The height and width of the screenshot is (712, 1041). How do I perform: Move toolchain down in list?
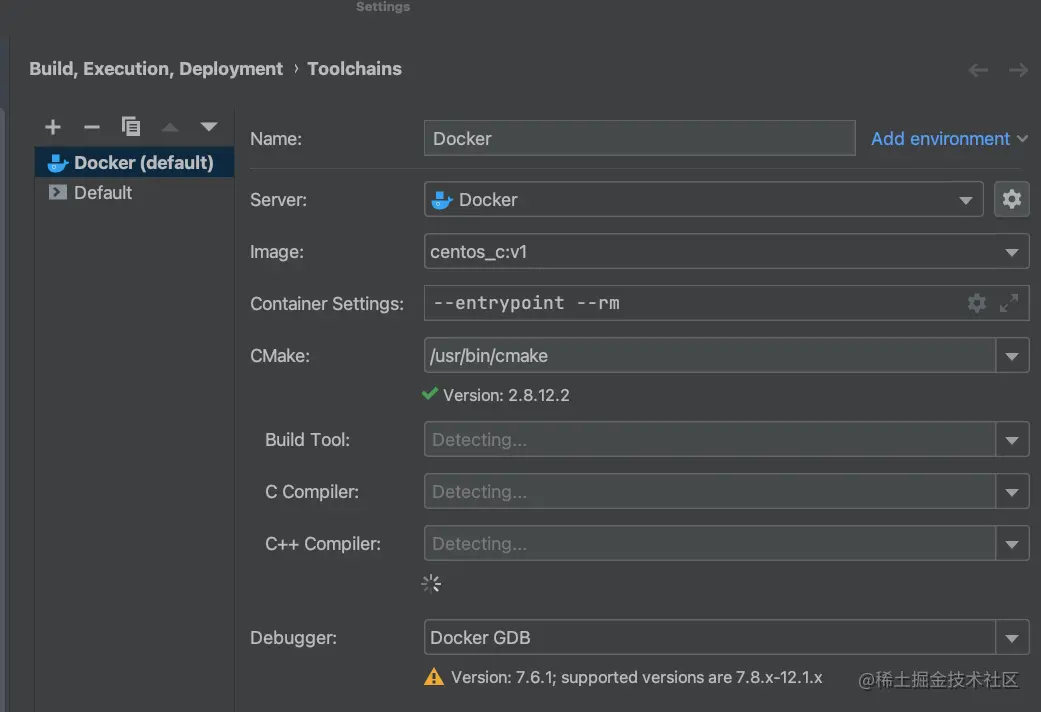208,127
